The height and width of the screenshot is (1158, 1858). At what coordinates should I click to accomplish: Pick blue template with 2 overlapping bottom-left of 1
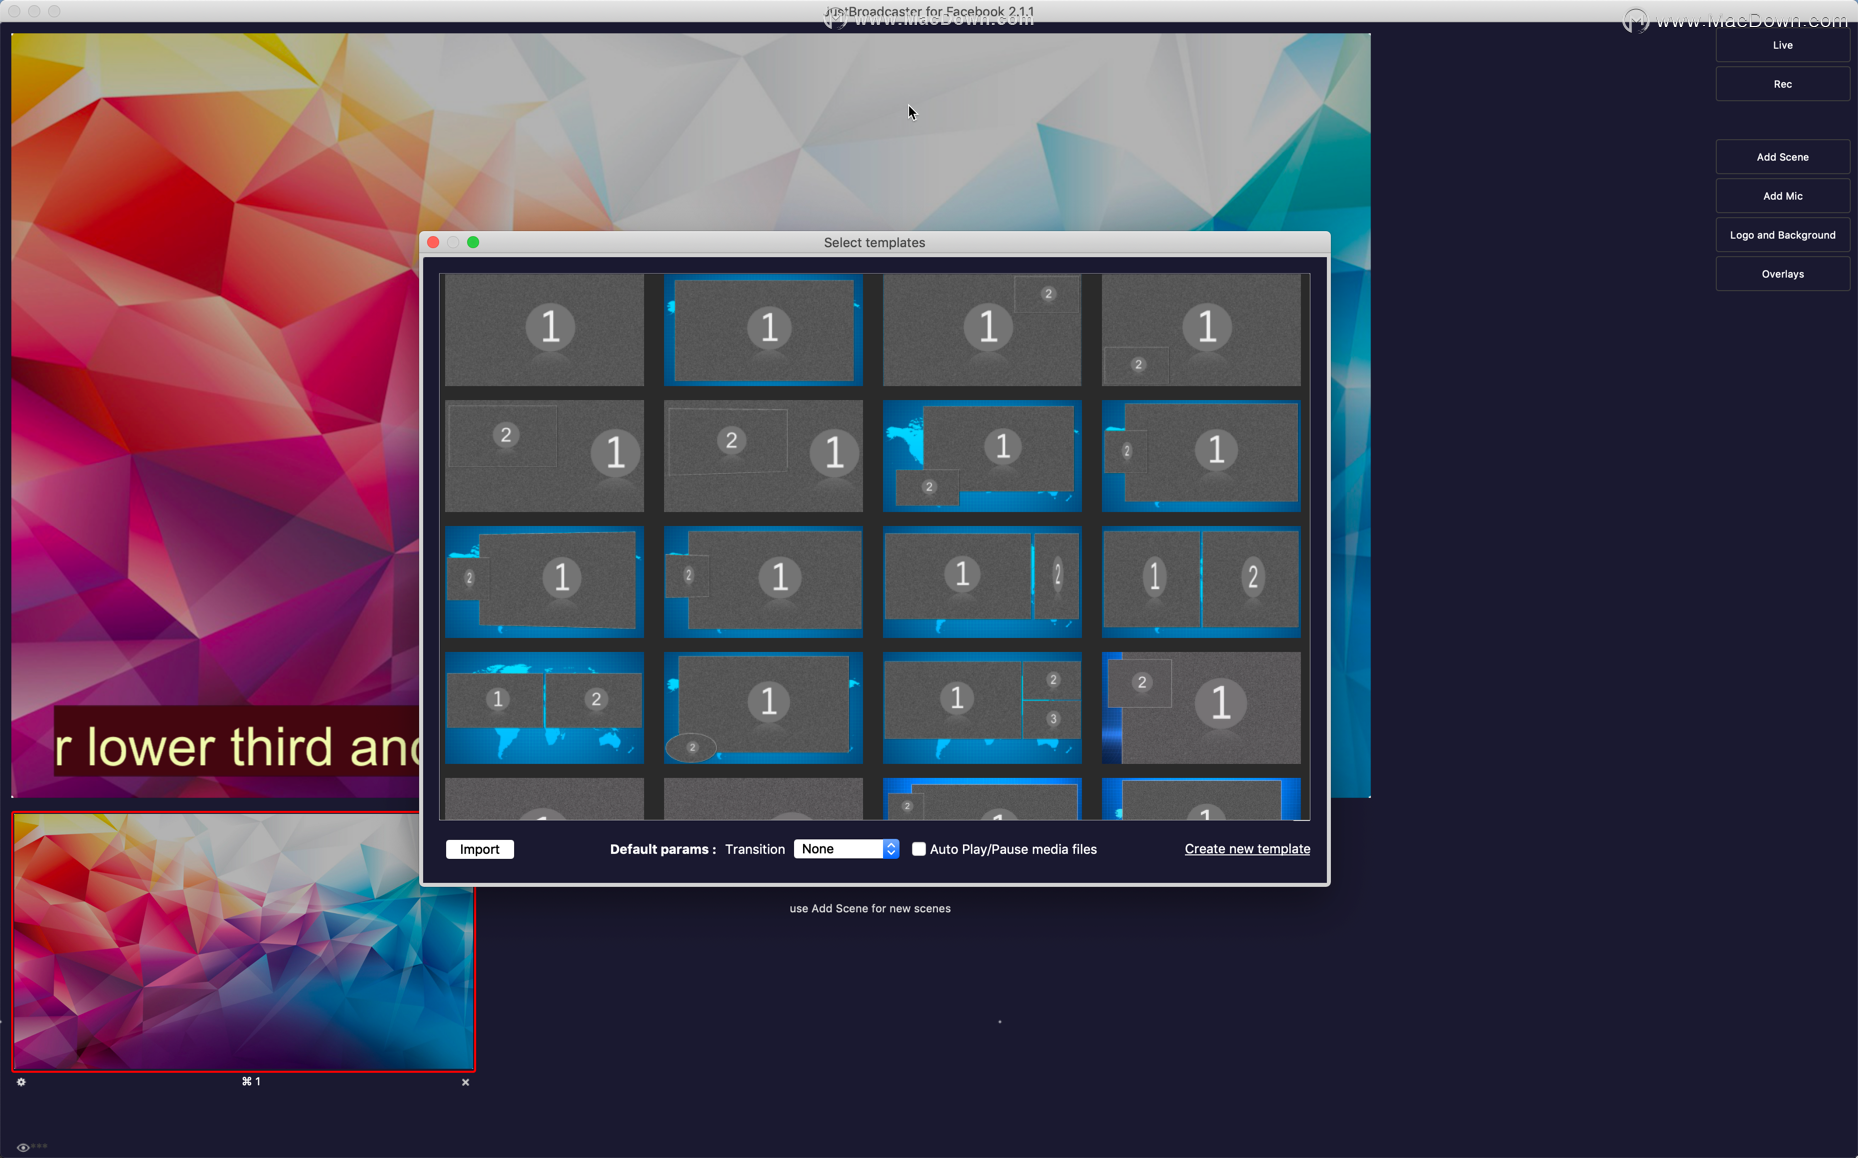pyautogui.click(x=982, y=456)
